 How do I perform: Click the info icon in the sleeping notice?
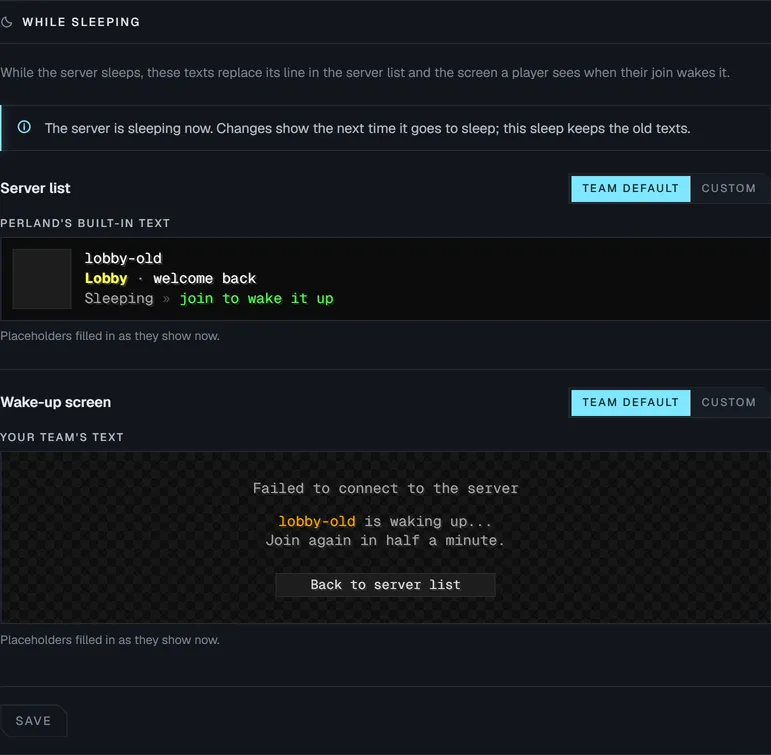(x=24, y=127)
